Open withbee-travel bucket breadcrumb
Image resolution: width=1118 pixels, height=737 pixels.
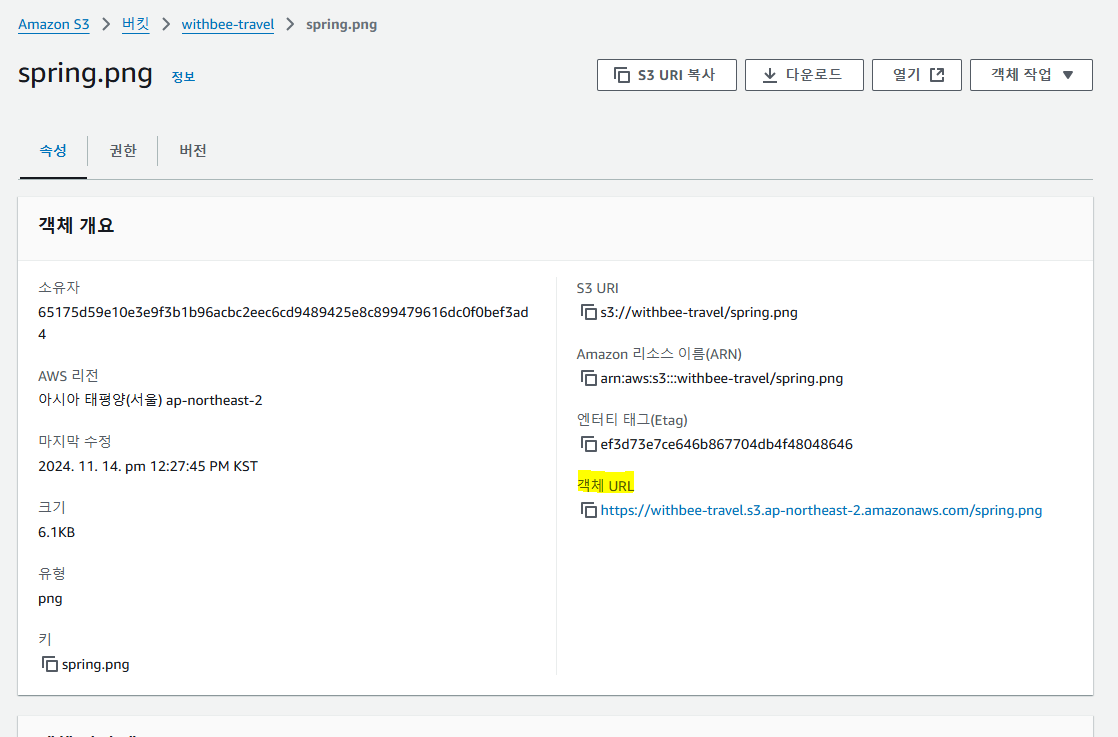coord(227,24)
